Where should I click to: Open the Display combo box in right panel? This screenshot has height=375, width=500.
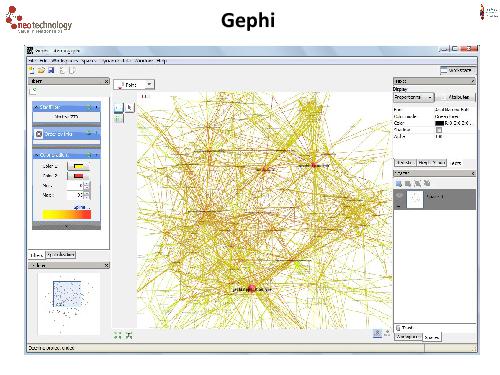click(x=414, y=97)
